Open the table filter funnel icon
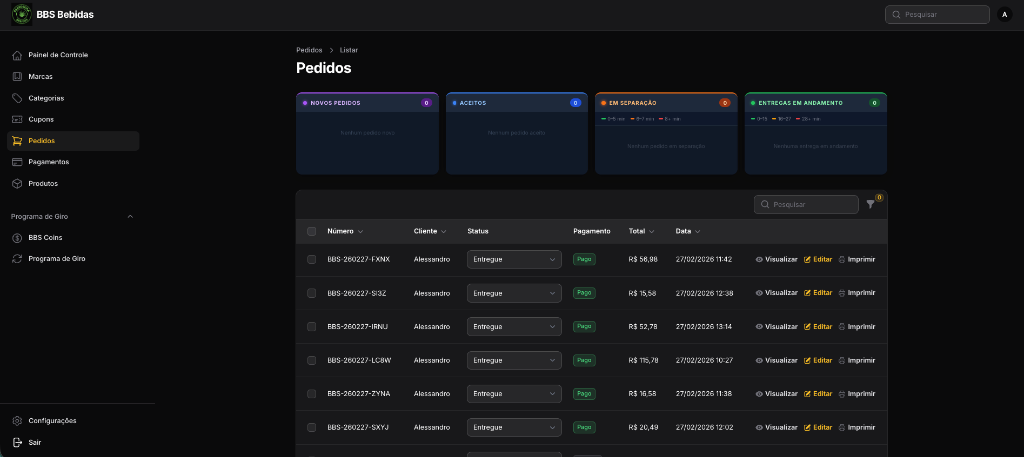The width and height of the screenshot is (1024, 457). point(871,204)
